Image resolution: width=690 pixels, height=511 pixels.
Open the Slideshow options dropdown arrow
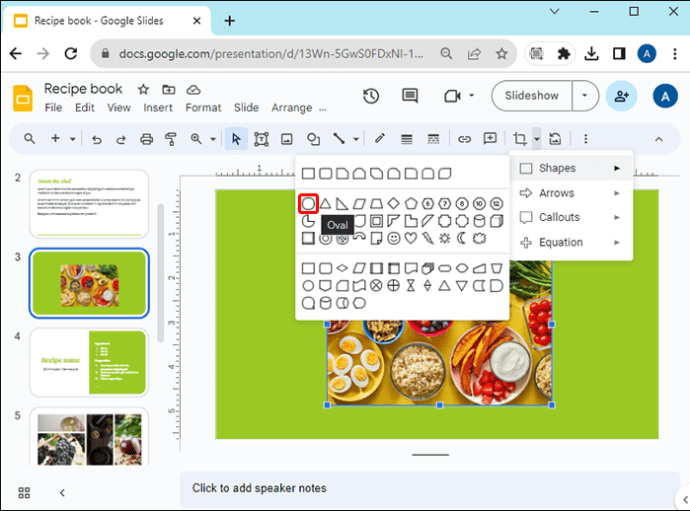click(585, 96)
